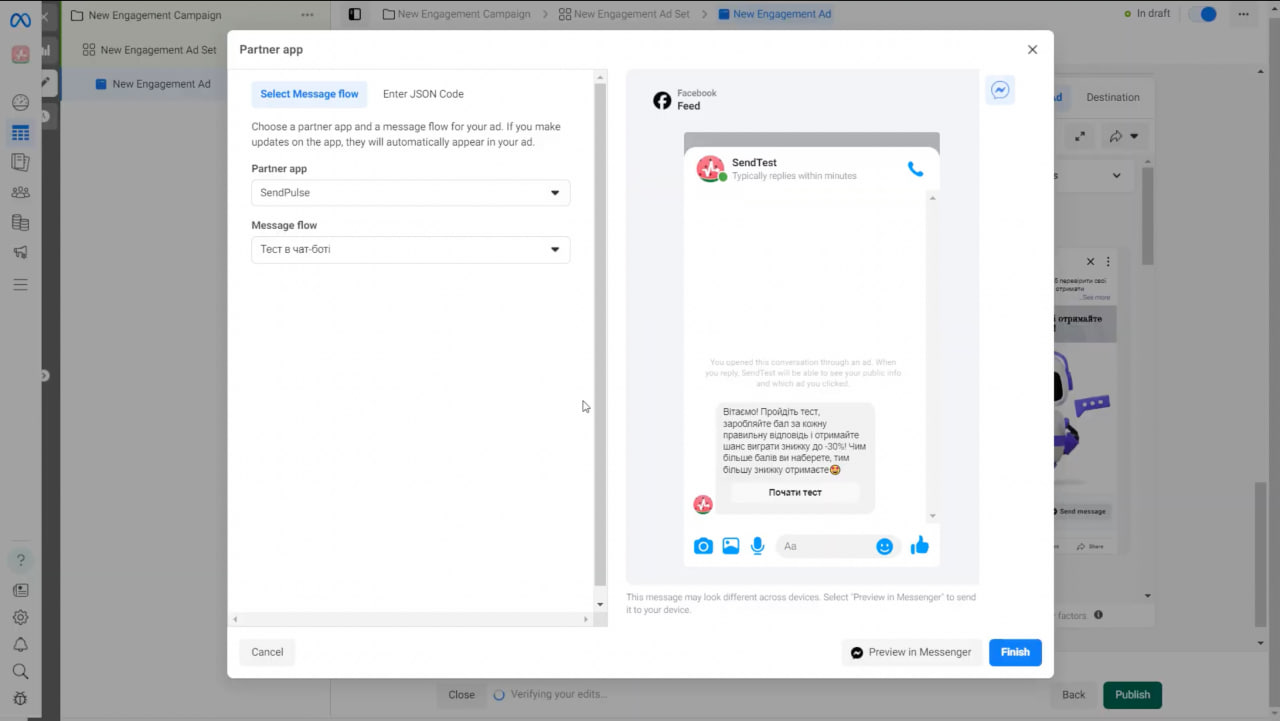The width and height of the screenshot is (1280, 721).
Task: Click the ad thumbnail vertical dots menu
Action: coord(1108,261)
